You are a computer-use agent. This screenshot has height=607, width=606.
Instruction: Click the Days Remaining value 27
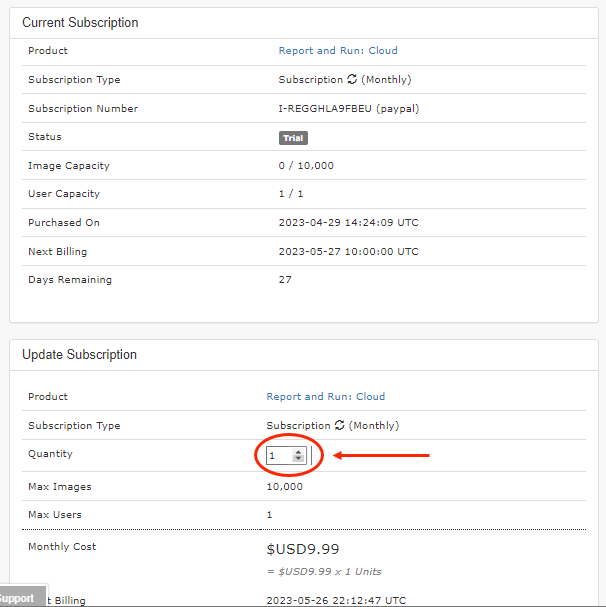(285, 280)
